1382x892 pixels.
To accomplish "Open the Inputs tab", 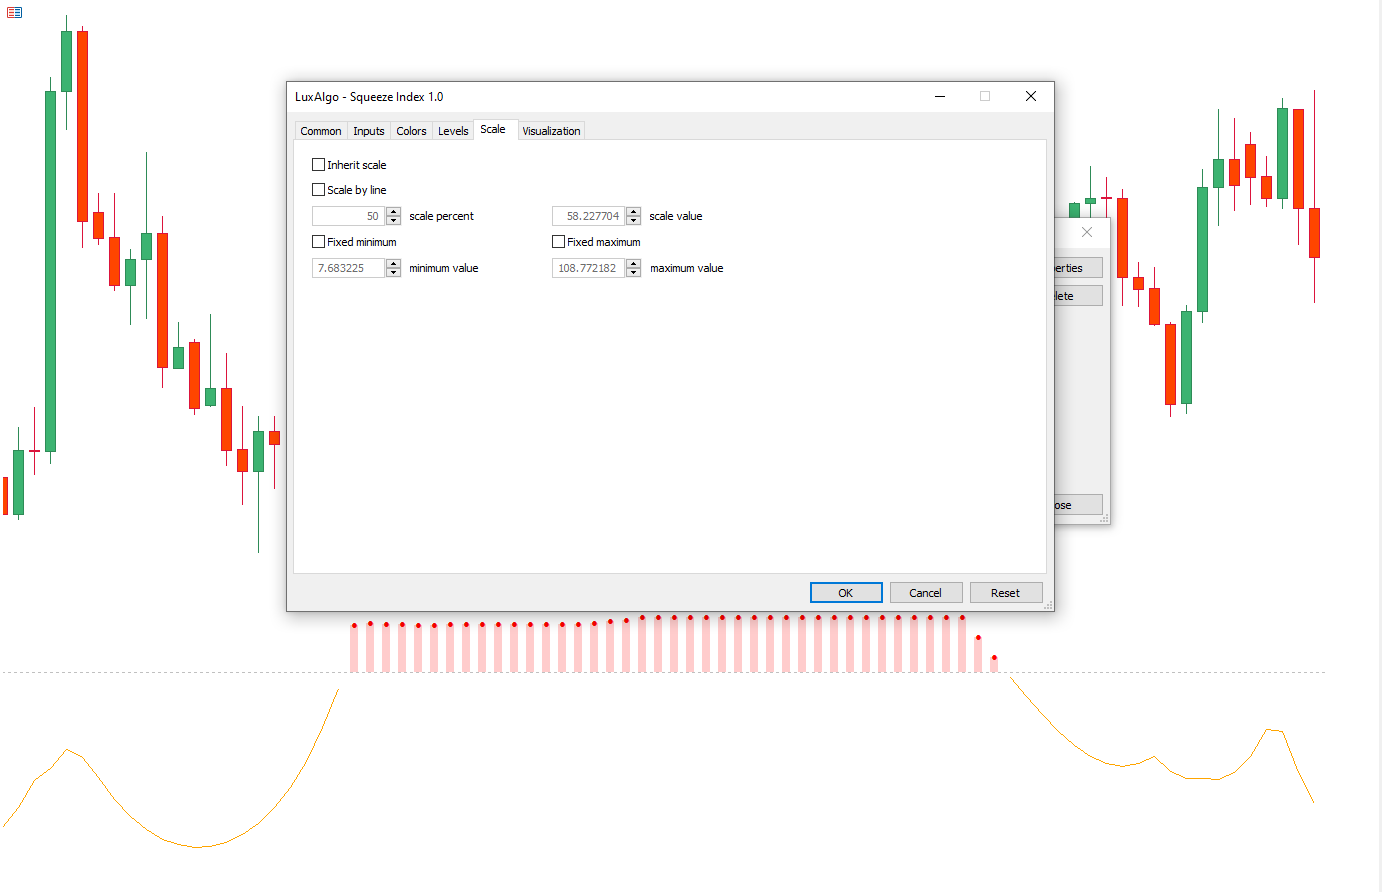I will coord(369,131).
